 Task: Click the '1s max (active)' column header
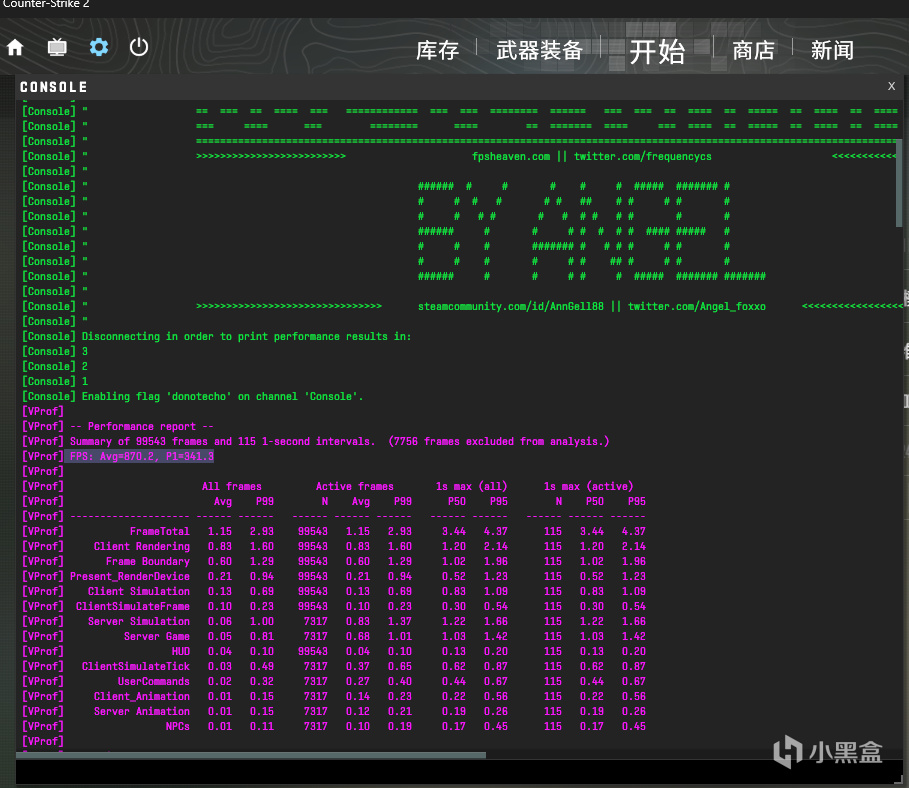pyautogui.click(x=588, y=486)
